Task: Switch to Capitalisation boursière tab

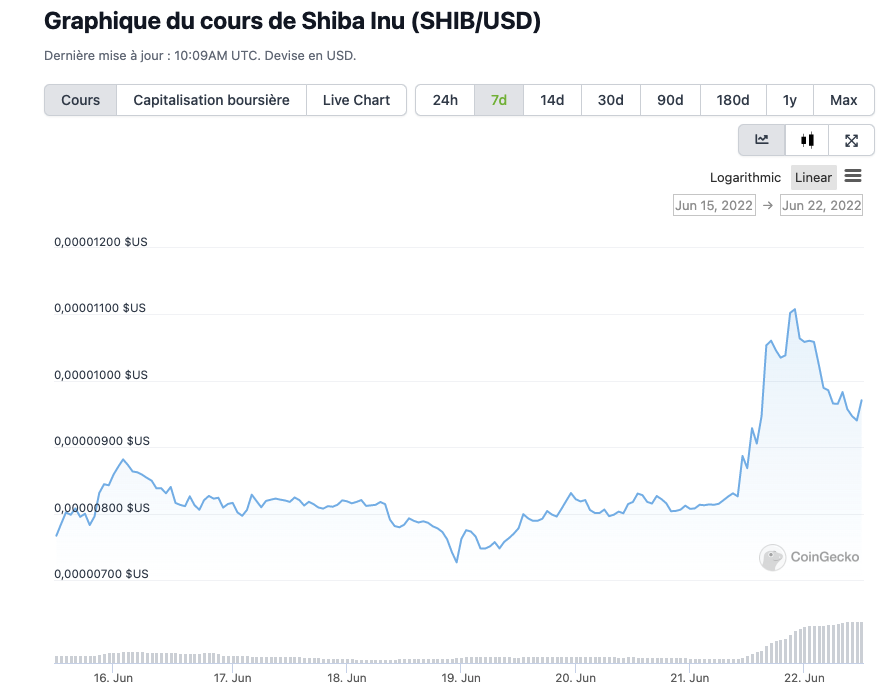Action: coord(211,100)
